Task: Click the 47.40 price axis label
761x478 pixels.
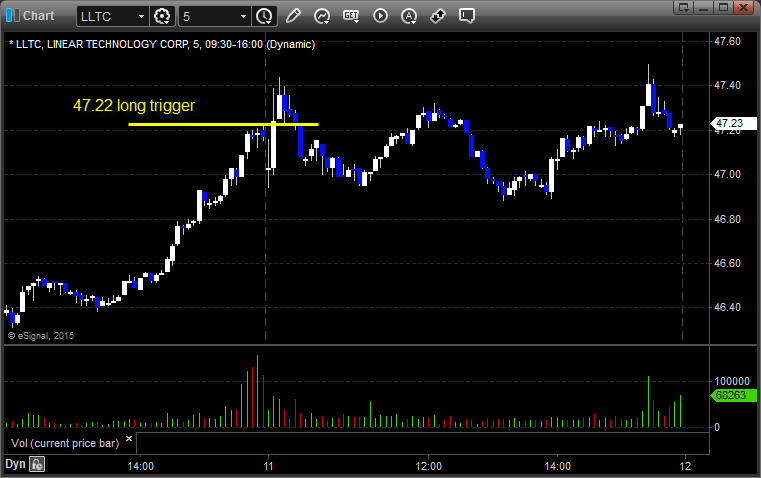Action: (728, 85)
